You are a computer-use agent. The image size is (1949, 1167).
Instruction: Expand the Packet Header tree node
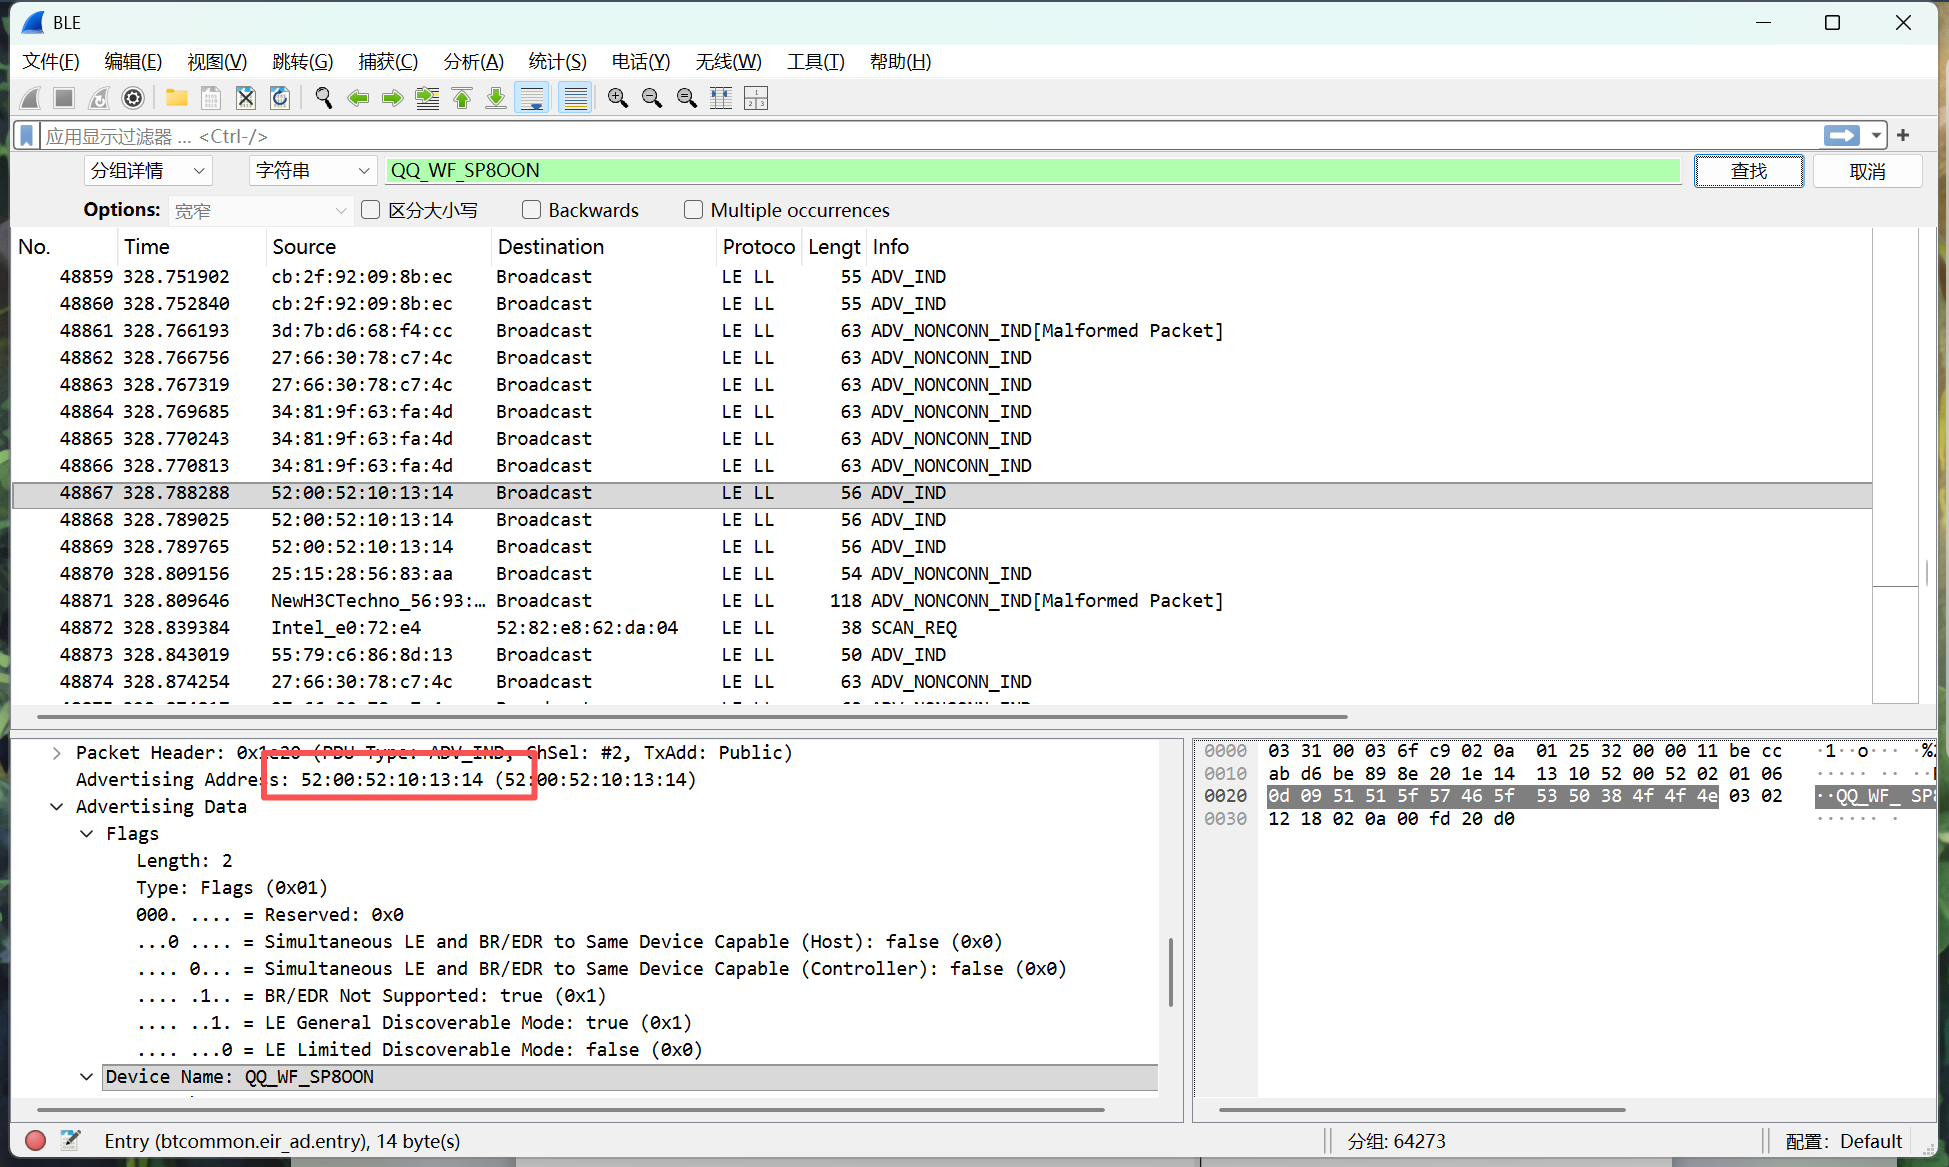[57, 753]
